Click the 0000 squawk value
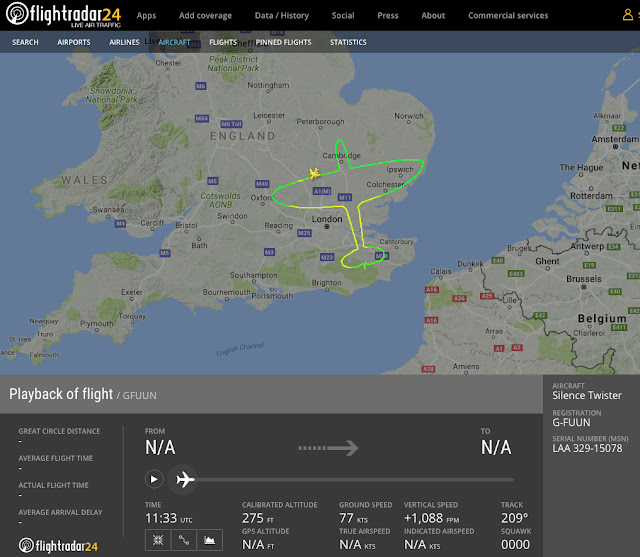The image size is (640, 557). click(x=516, y=544)
